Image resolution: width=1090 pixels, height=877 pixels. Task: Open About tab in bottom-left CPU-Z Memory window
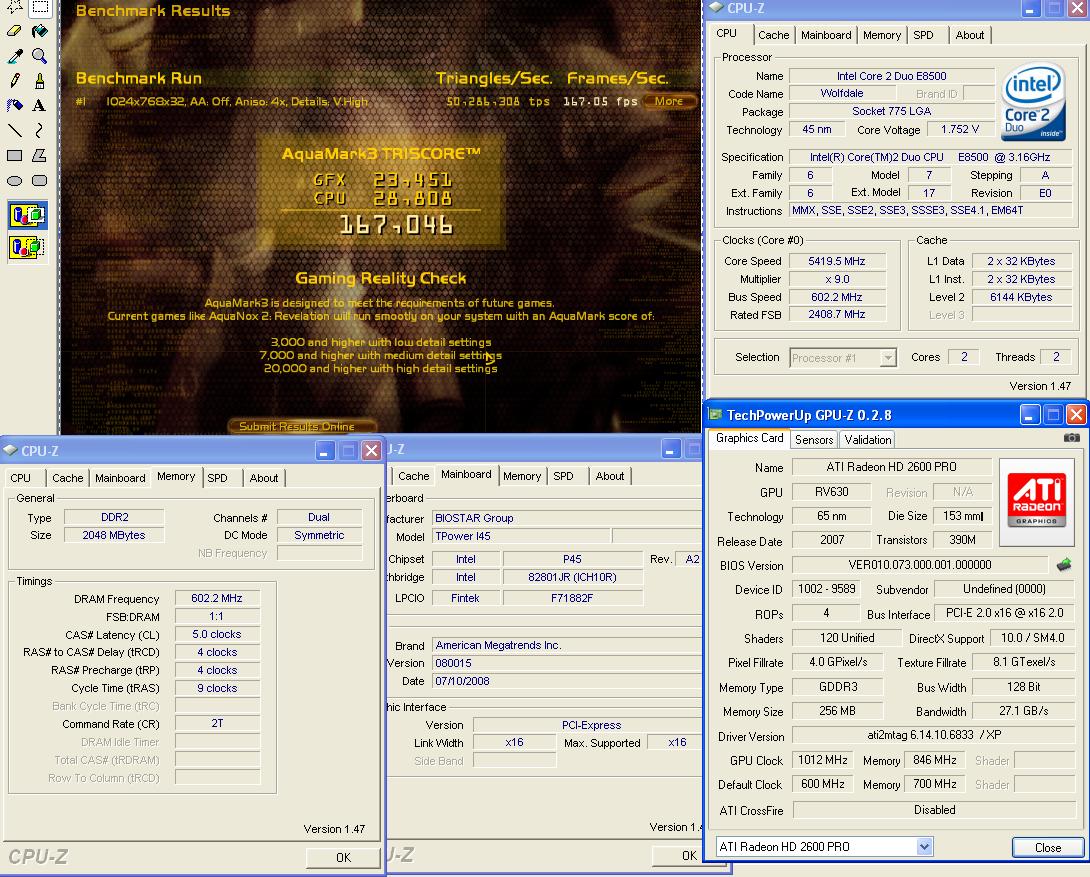tap(263, 478)
